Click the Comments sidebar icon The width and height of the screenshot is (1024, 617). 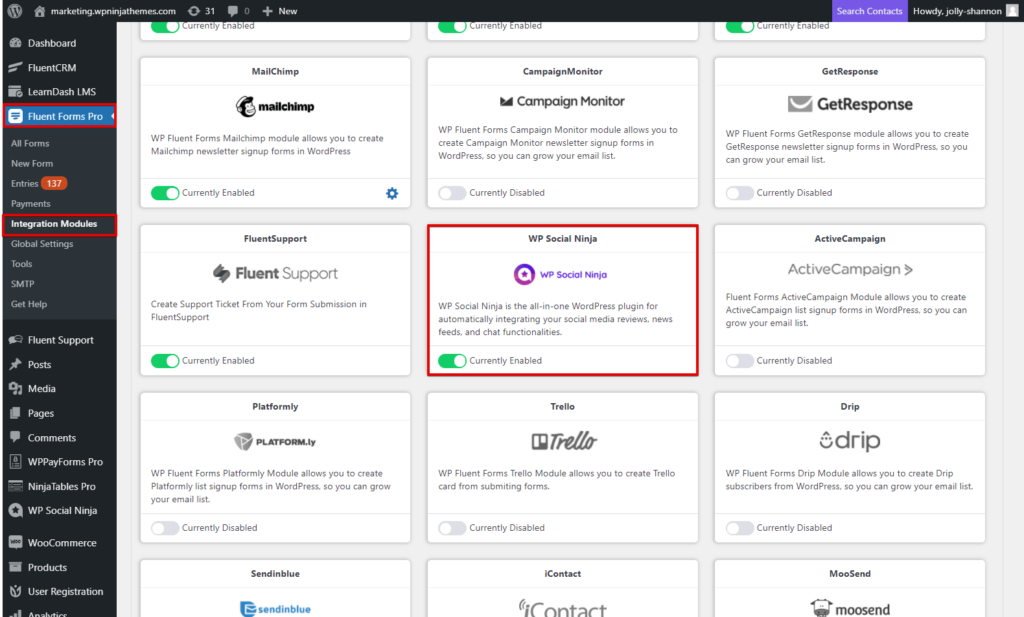pyautogui.click(x=16, y=437)
